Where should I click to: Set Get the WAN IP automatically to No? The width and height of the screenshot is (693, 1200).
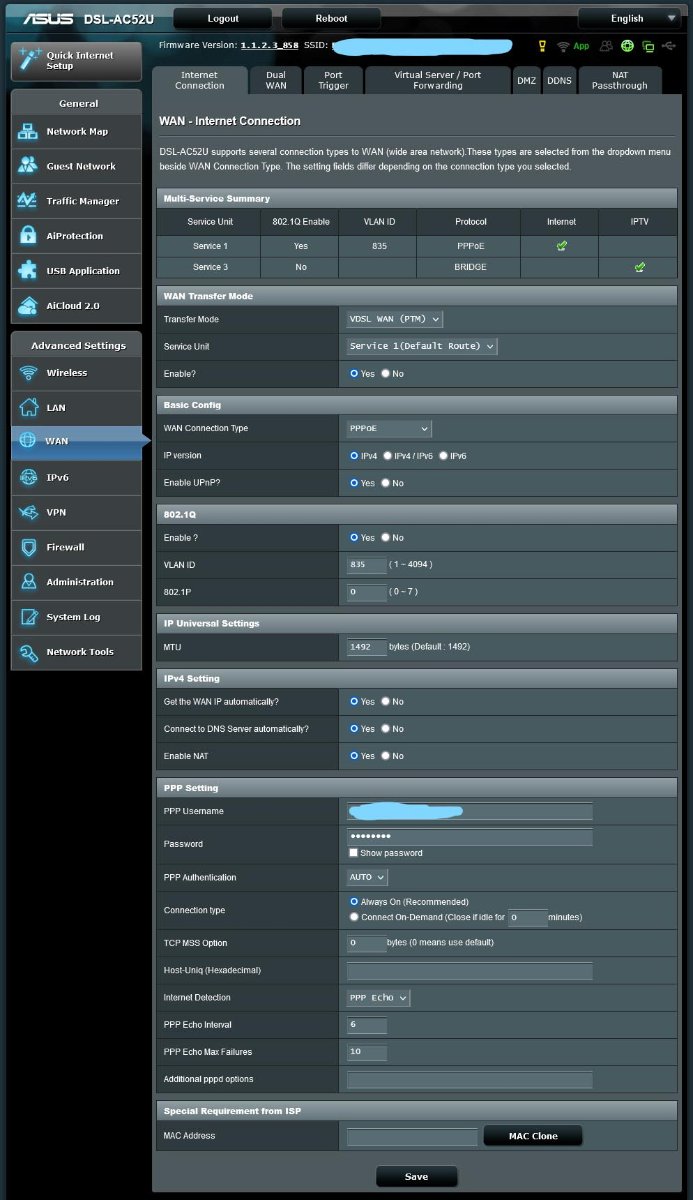(386, 702)
